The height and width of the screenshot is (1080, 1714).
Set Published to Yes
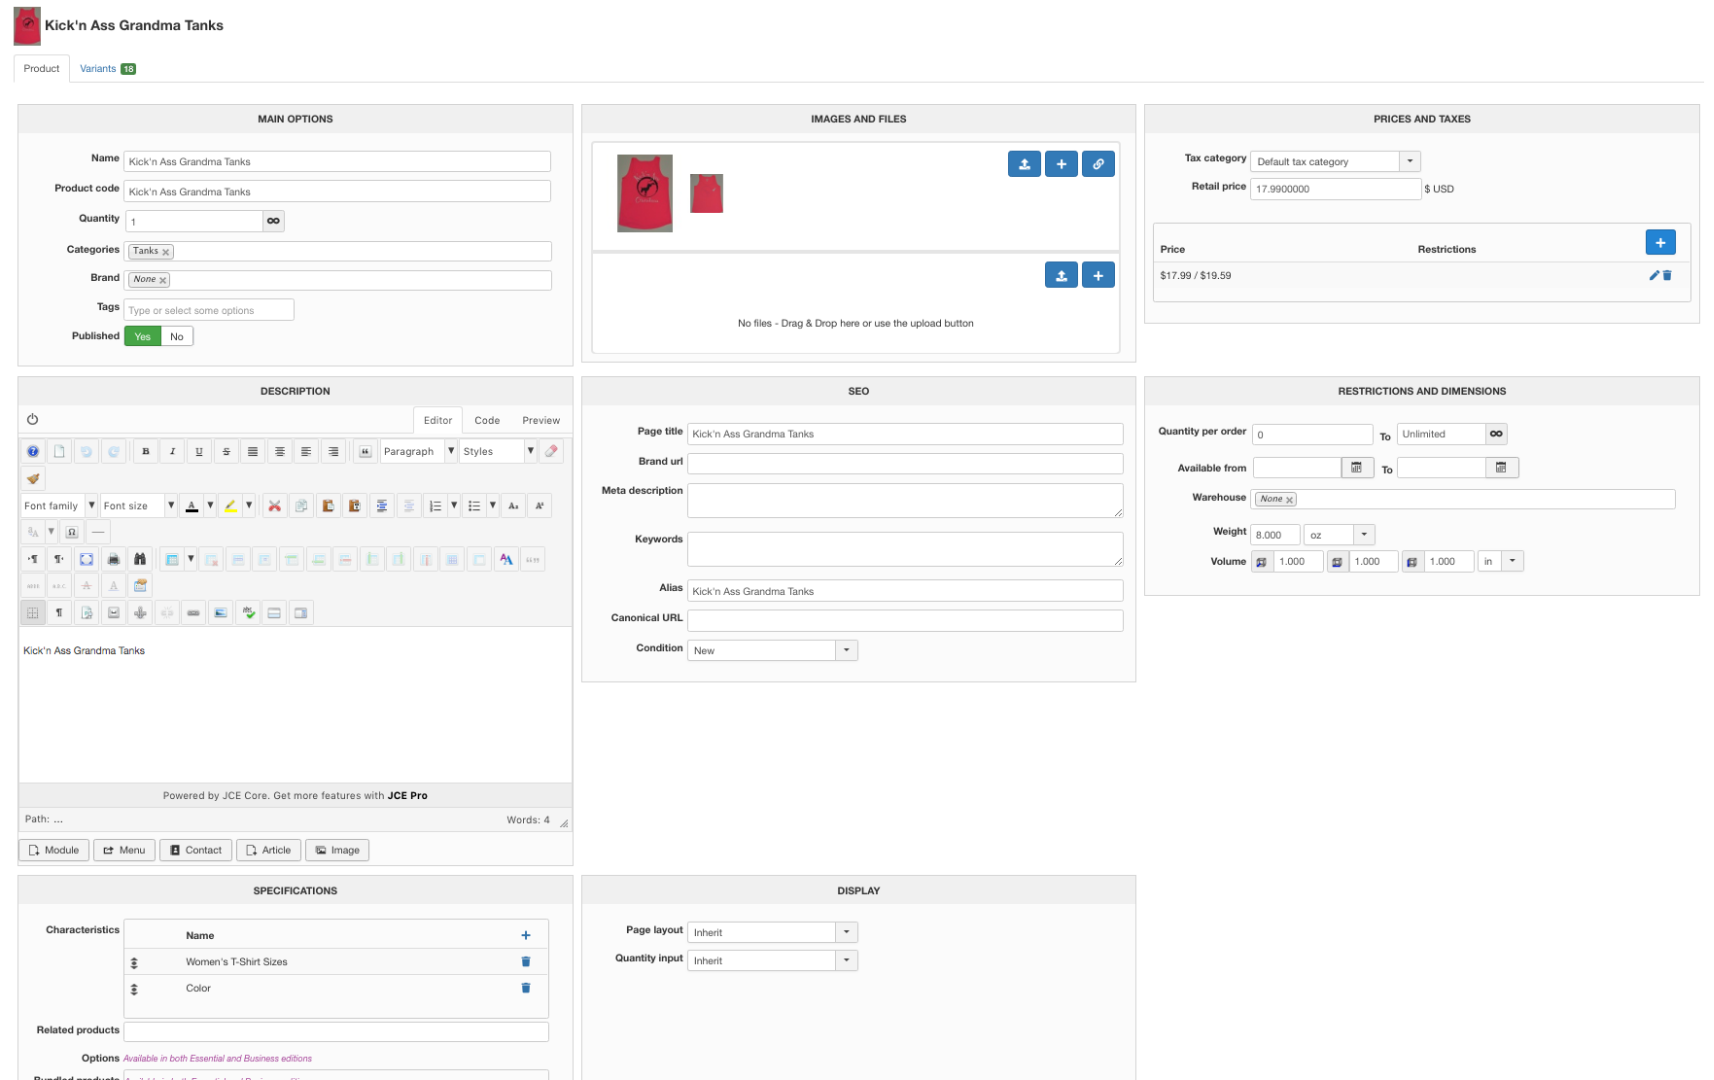tap(143, 337)
